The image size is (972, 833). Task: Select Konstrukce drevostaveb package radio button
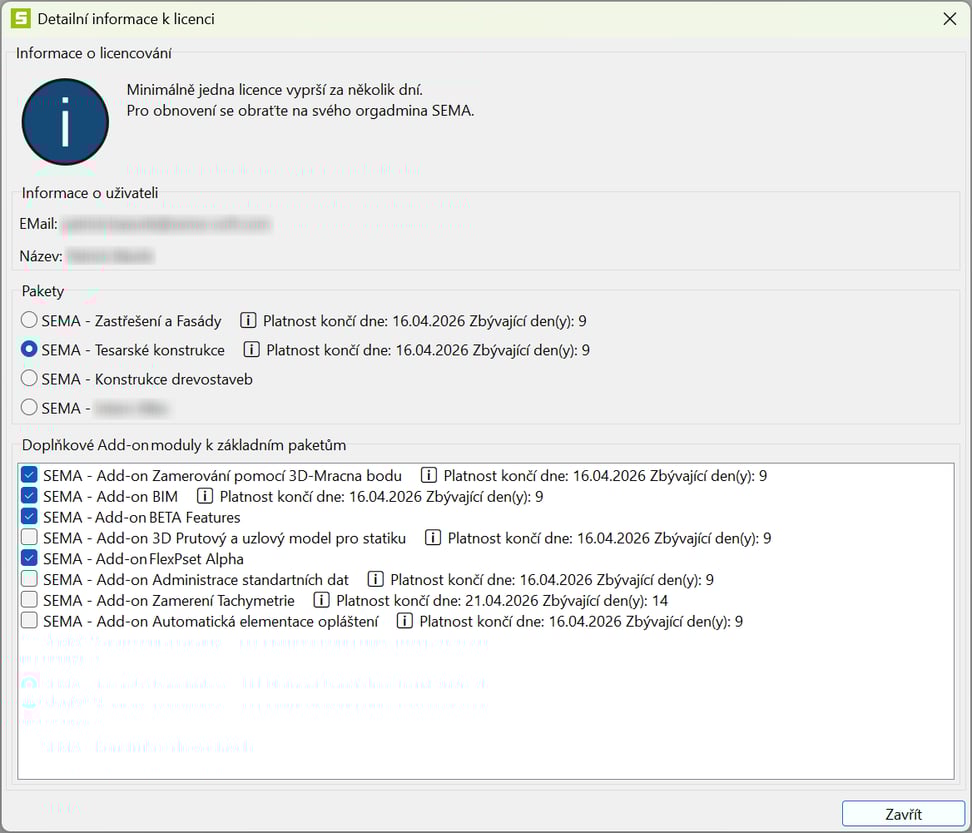(x=30, y=379)
